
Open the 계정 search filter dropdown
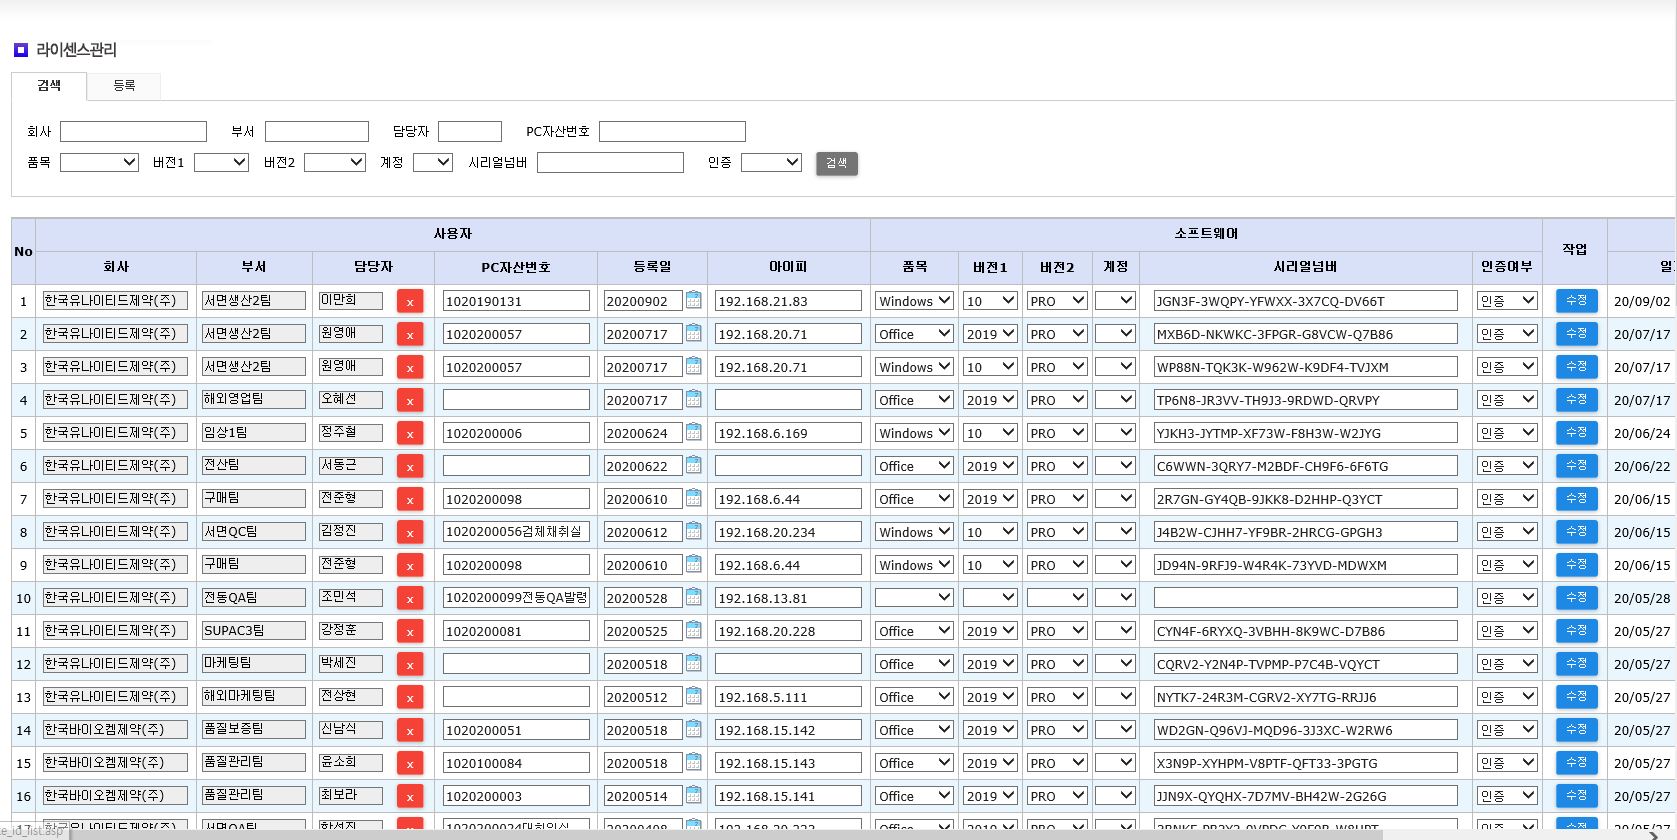point(433,162)
